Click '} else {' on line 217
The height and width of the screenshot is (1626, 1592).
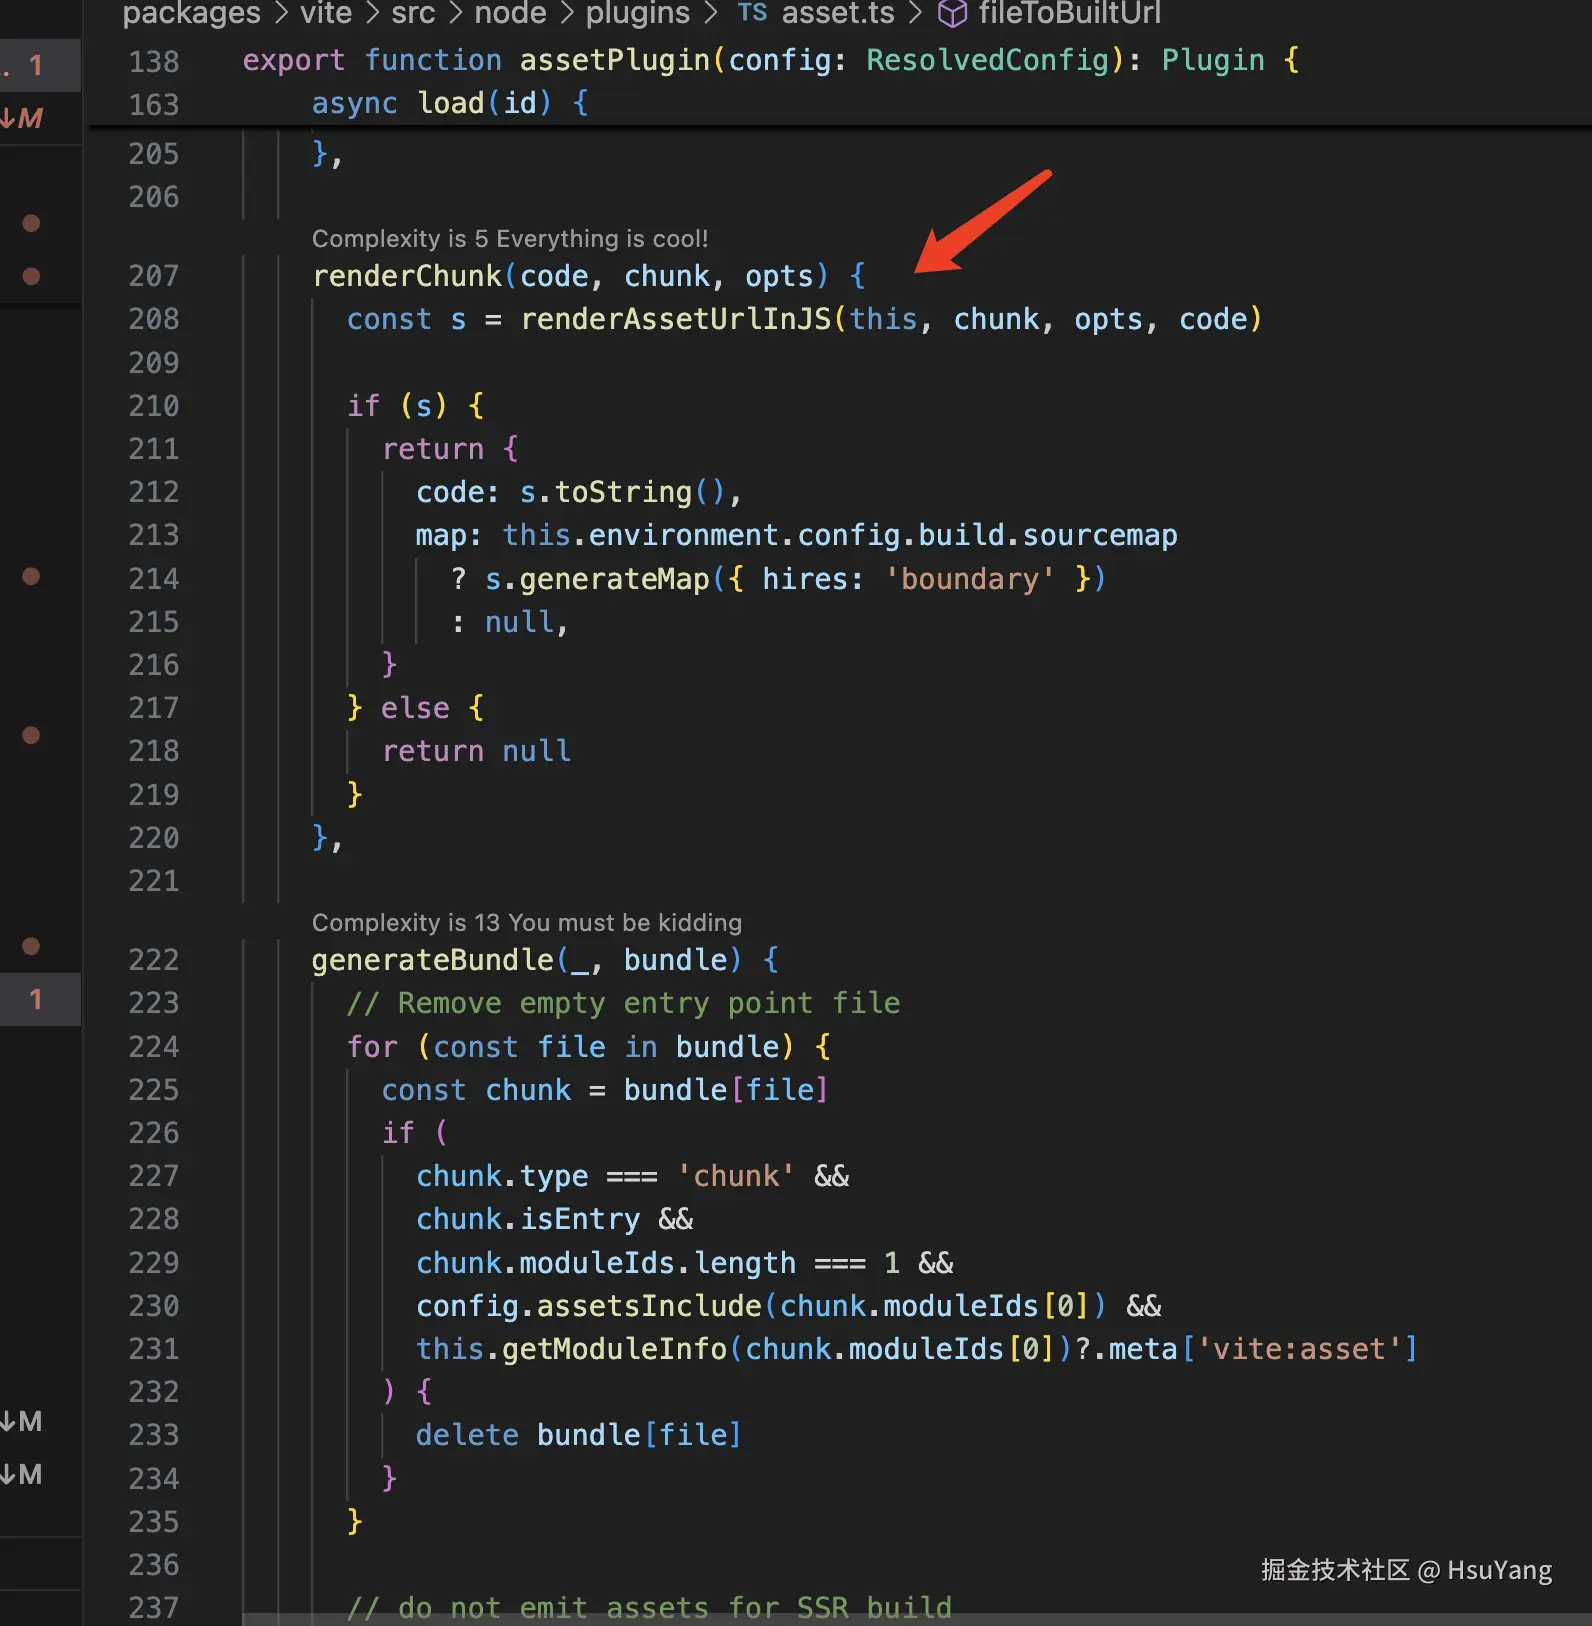[416, 708]
